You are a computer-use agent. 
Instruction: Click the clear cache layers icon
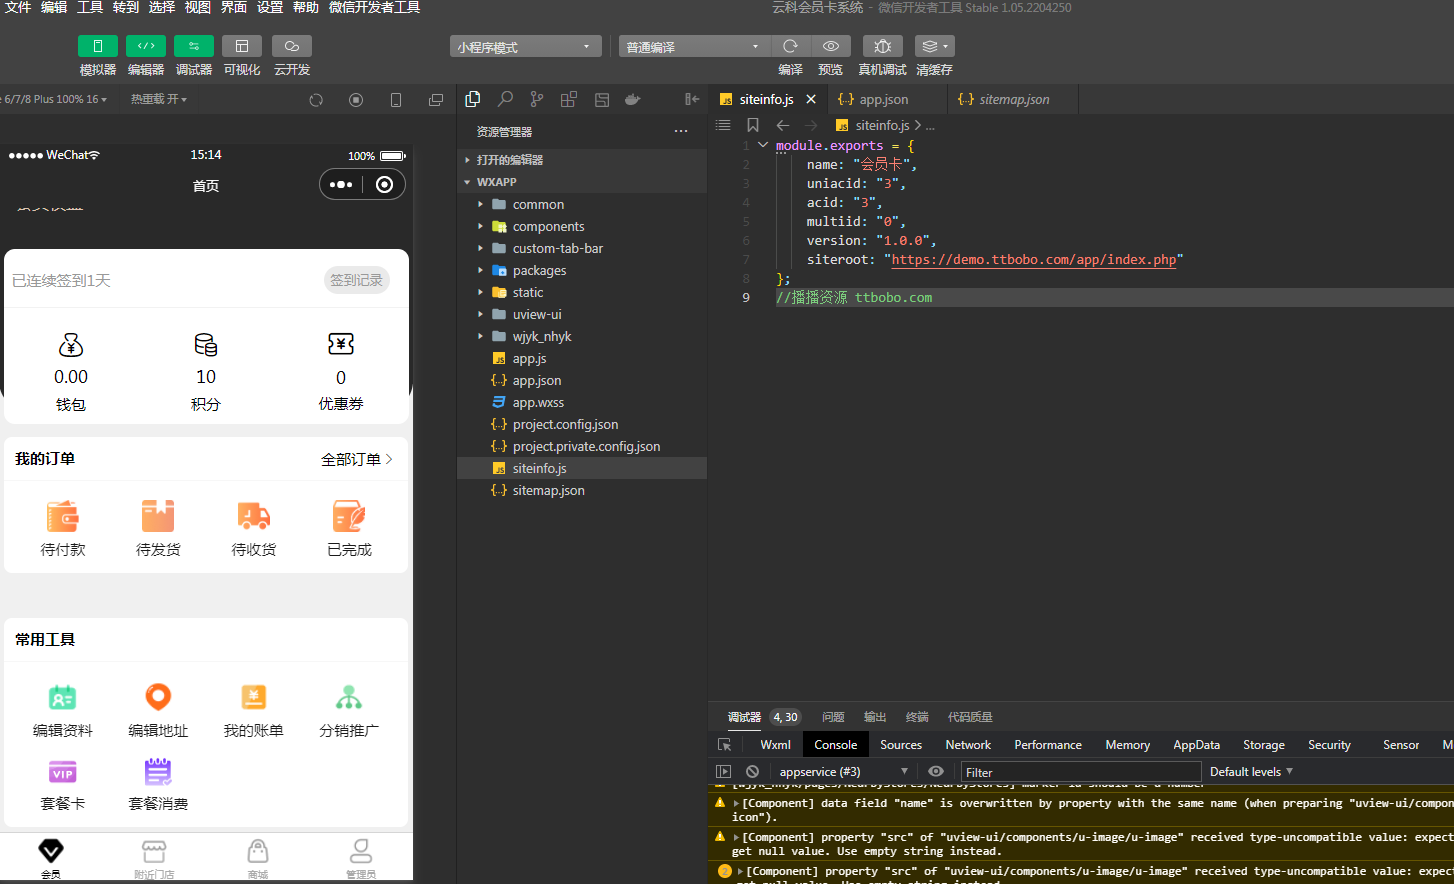tap(934, 46)
